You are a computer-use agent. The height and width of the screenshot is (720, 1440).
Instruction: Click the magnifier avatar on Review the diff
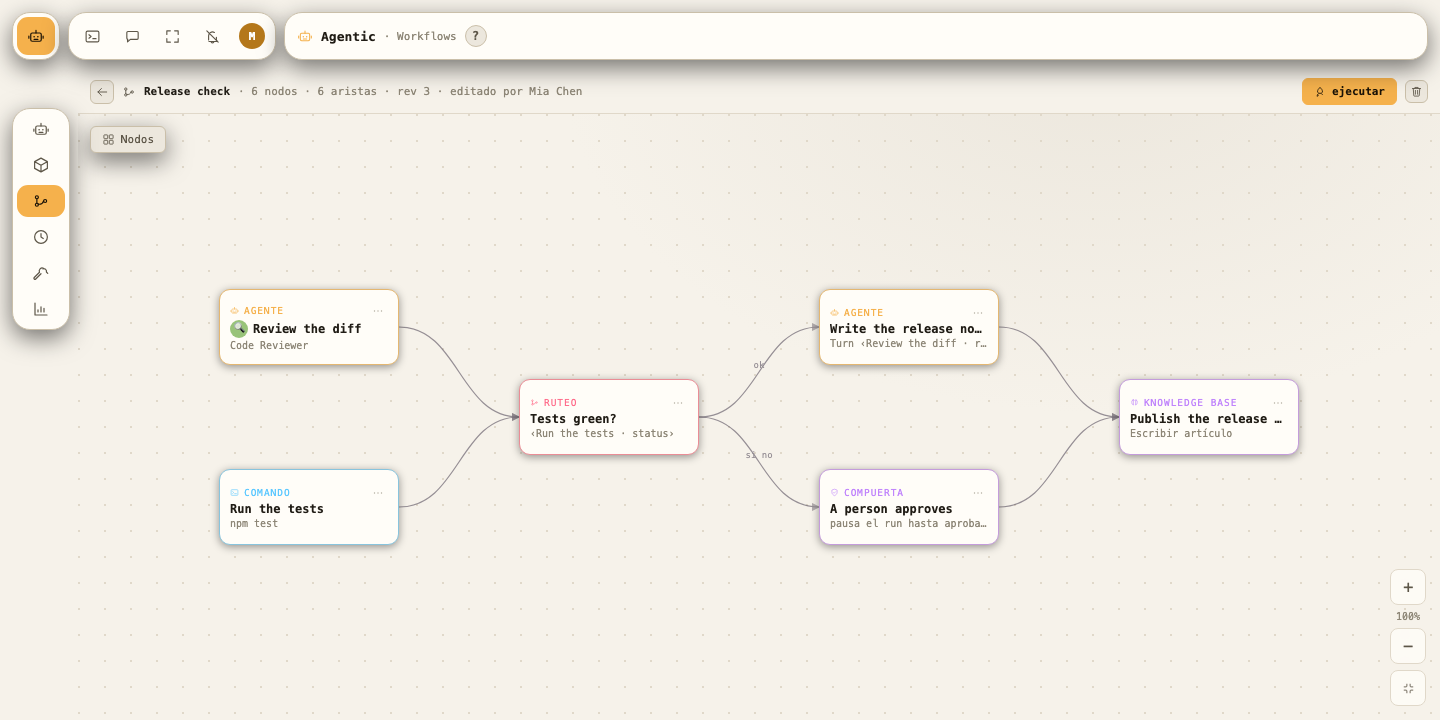pos(239,329)
